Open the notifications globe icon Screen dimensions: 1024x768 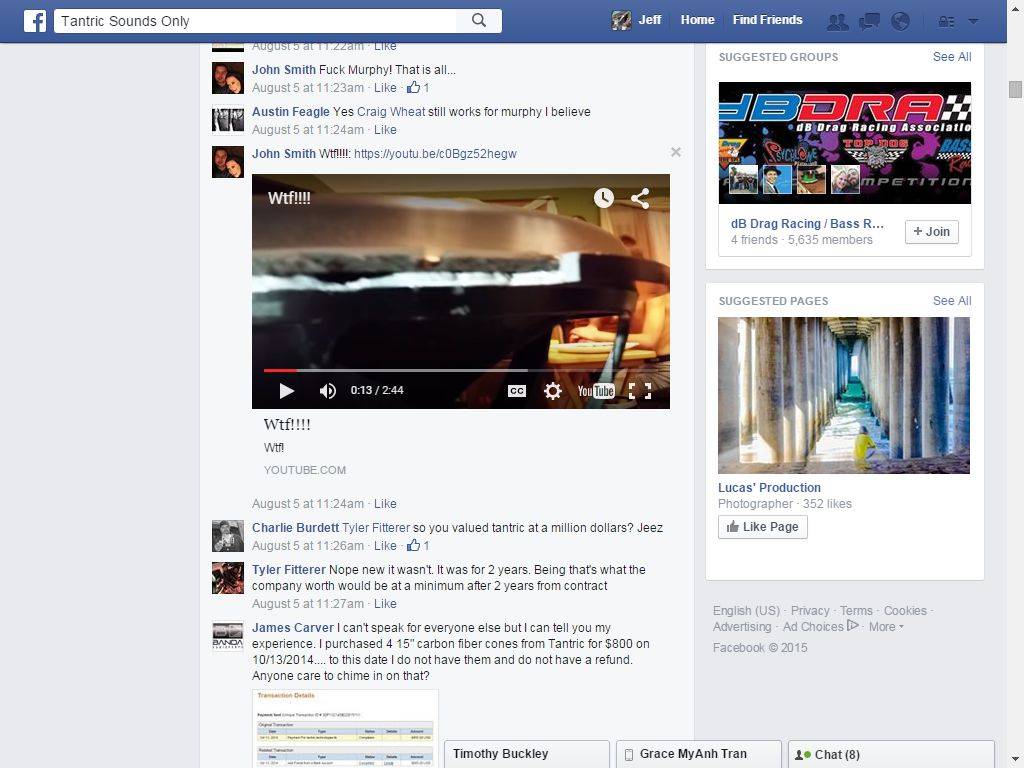tap(901, 22)
